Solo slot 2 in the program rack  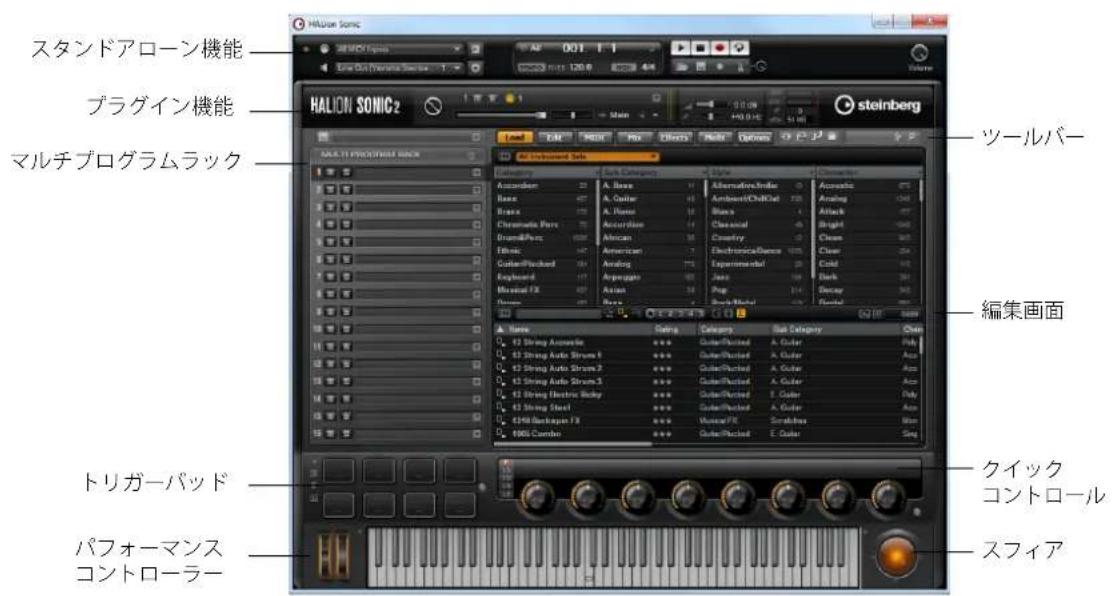pyautogui.click(x=345, y=190)
